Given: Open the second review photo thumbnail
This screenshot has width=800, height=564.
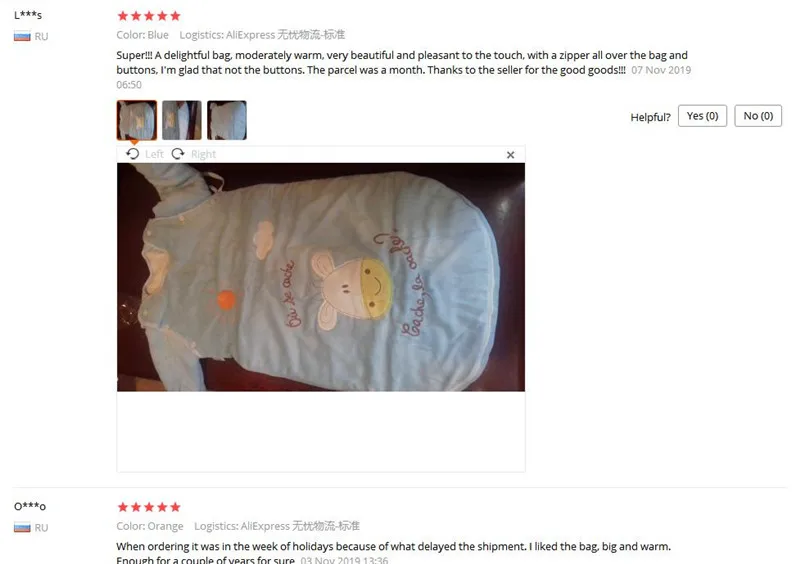Looking at the screenshot, I should tap(182, 120).
